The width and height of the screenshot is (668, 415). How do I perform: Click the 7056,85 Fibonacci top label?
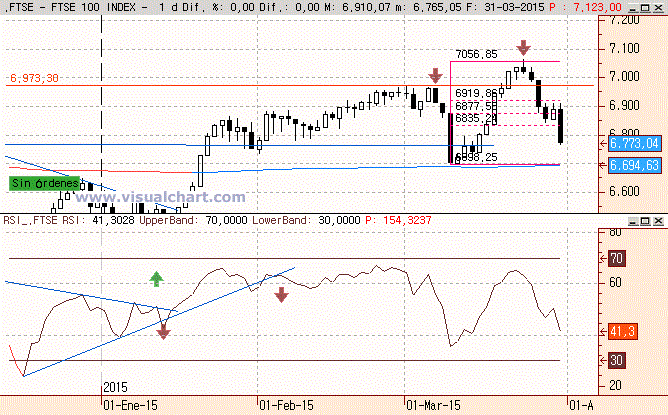coord(476,54)
